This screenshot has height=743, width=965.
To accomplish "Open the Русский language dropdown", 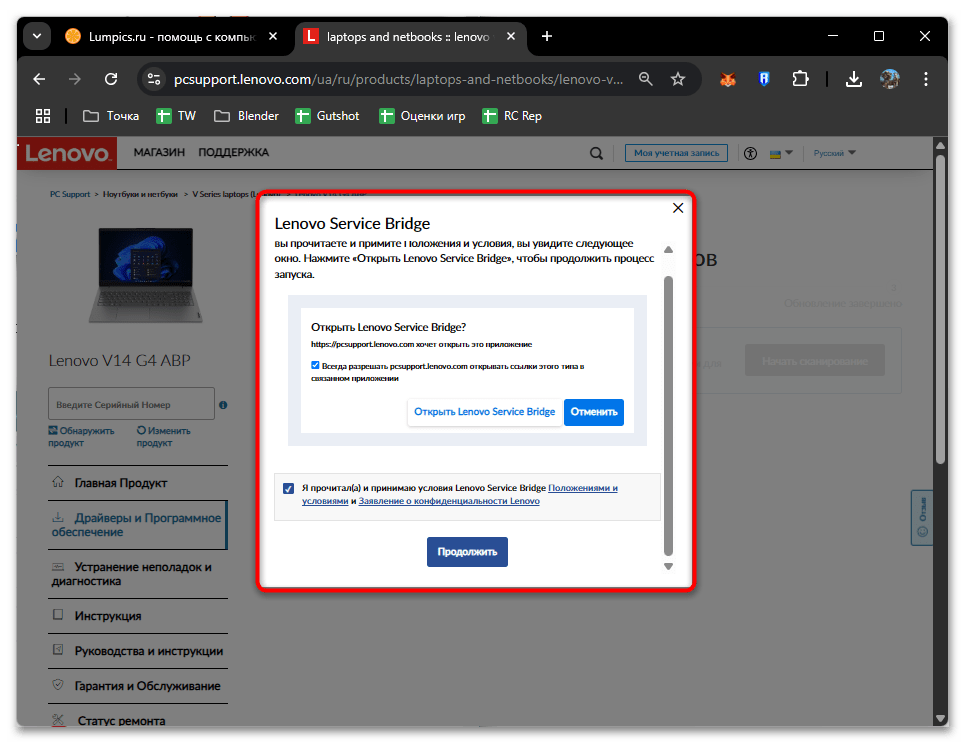I will pyautogui.click(x=834, y=153).
